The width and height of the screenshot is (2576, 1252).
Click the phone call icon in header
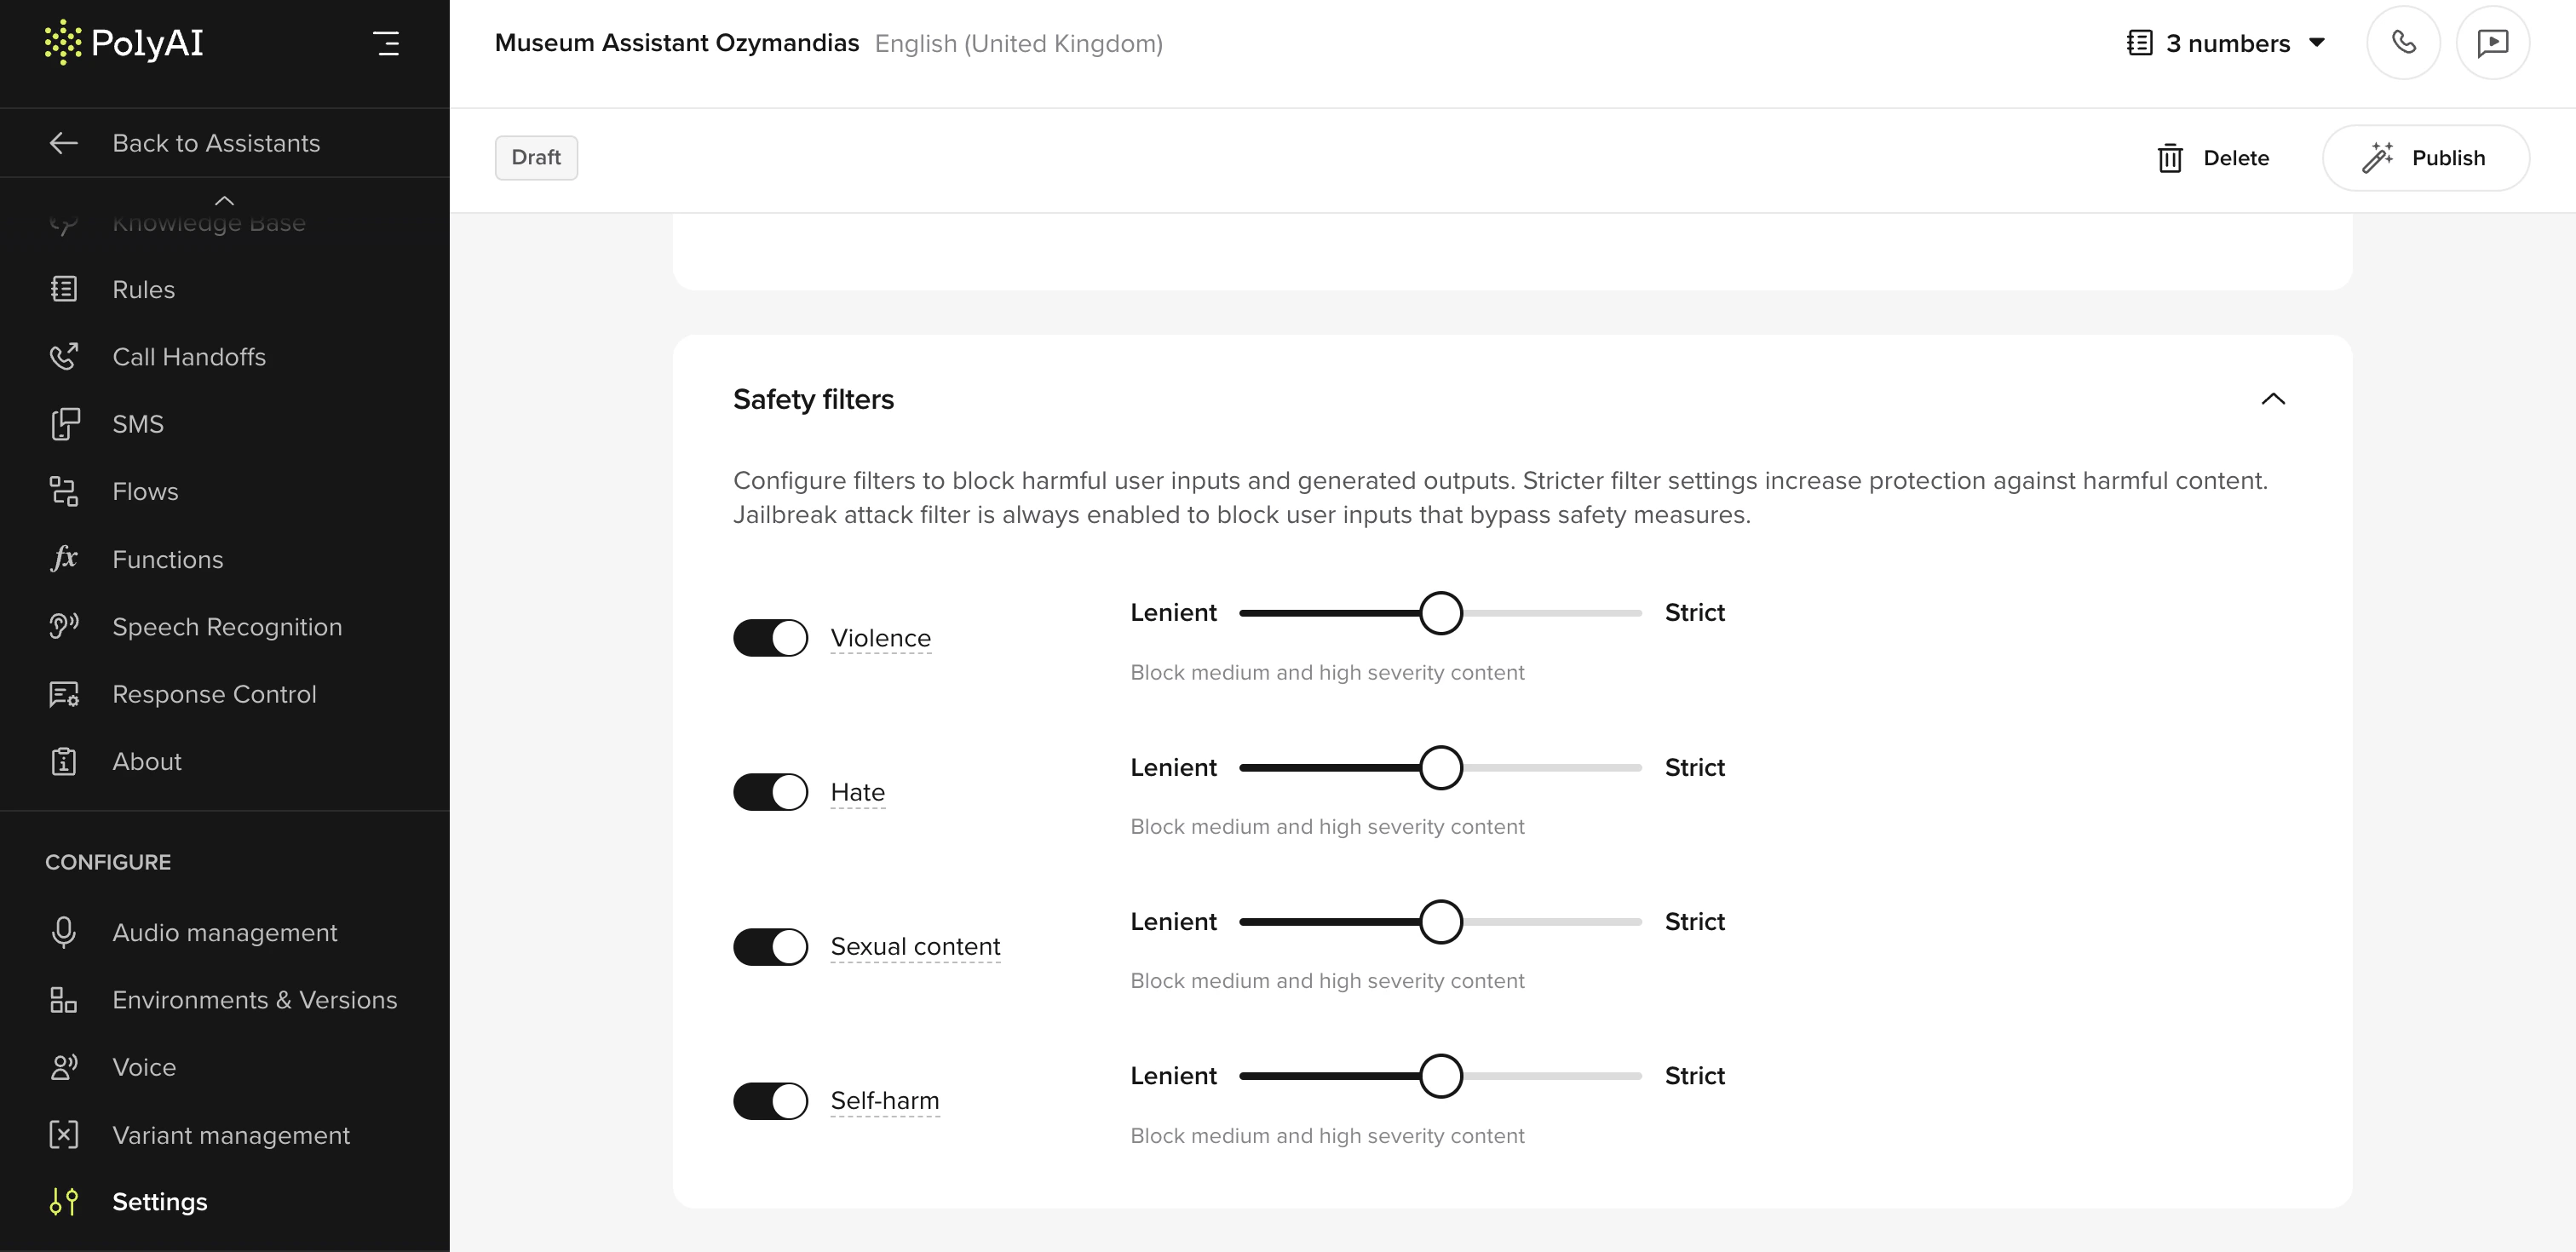pyautogui.click(x=2403, y=43)
